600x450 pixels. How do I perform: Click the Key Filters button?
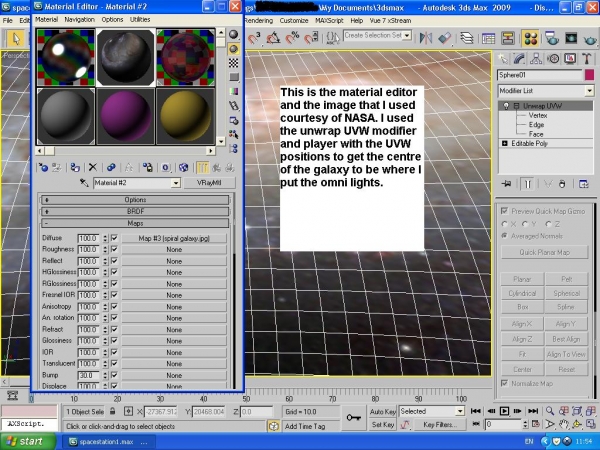pos(440,424)
